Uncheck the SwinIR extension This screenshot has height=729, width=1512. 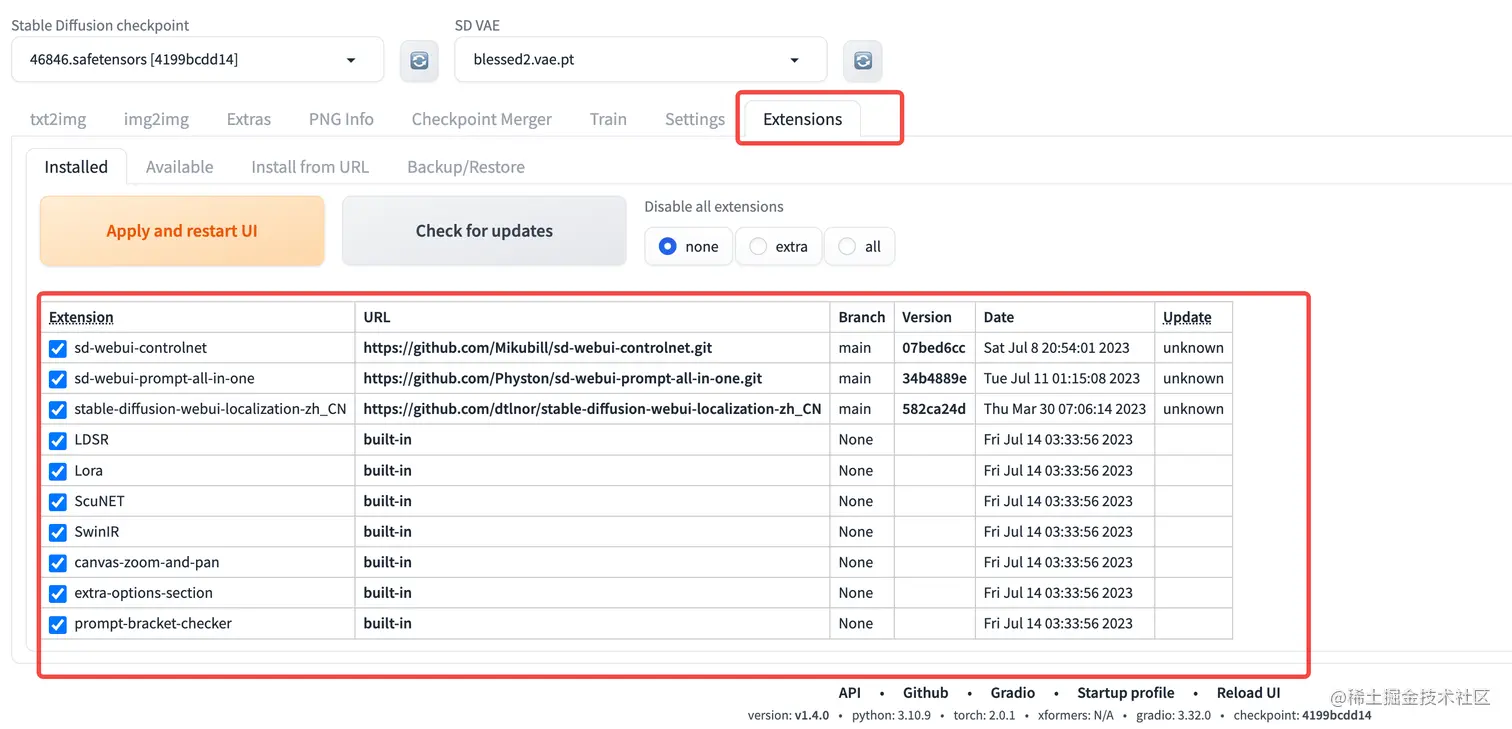pyautogui.click(x=58, y=532)
